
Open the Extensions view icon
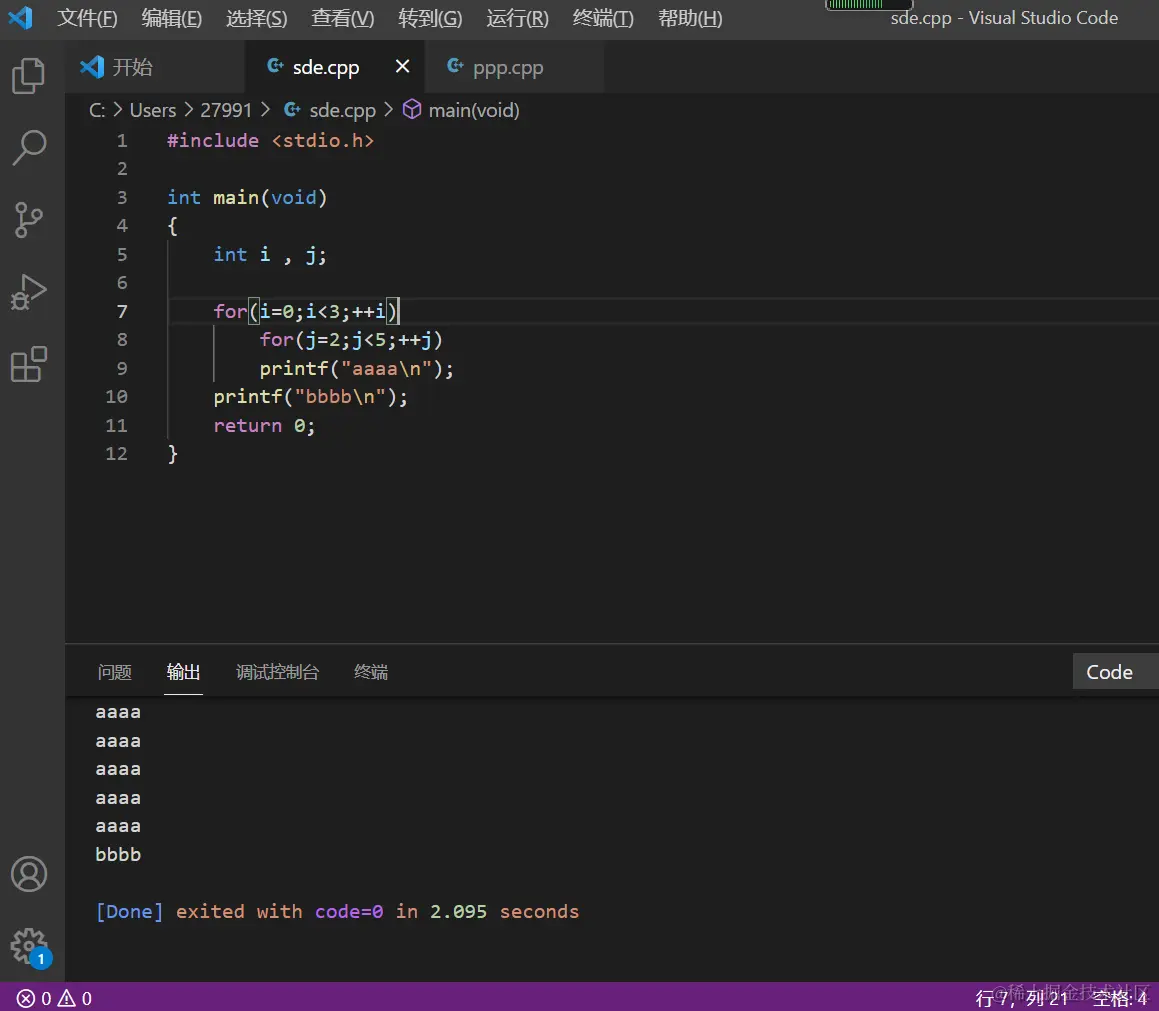tap(29, 364)
